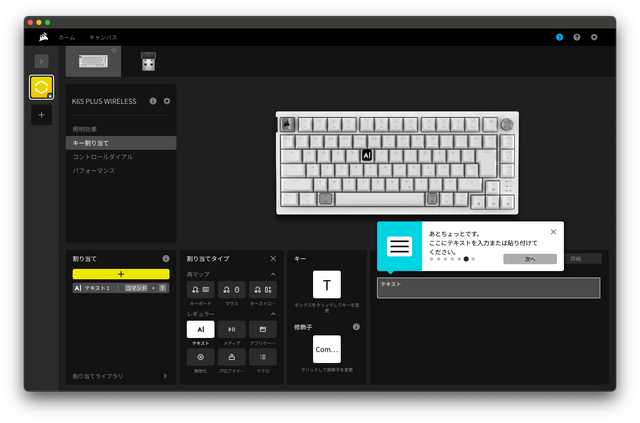Open the K65 Plus Wireless device settings gear
This screenshot has width=640, height=423.
point(167,101)
